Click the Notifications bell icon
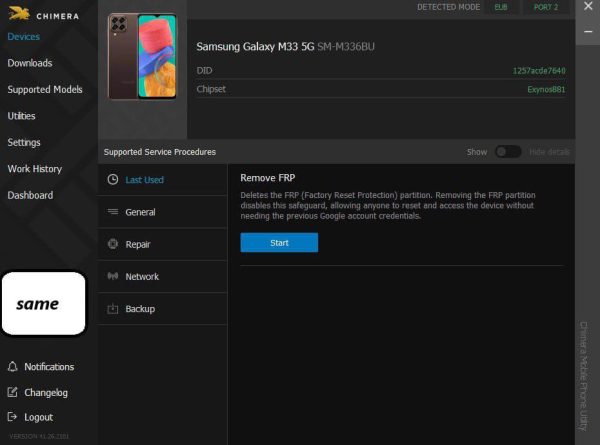Screen dimensions: 600x445 tap(12, 367)
